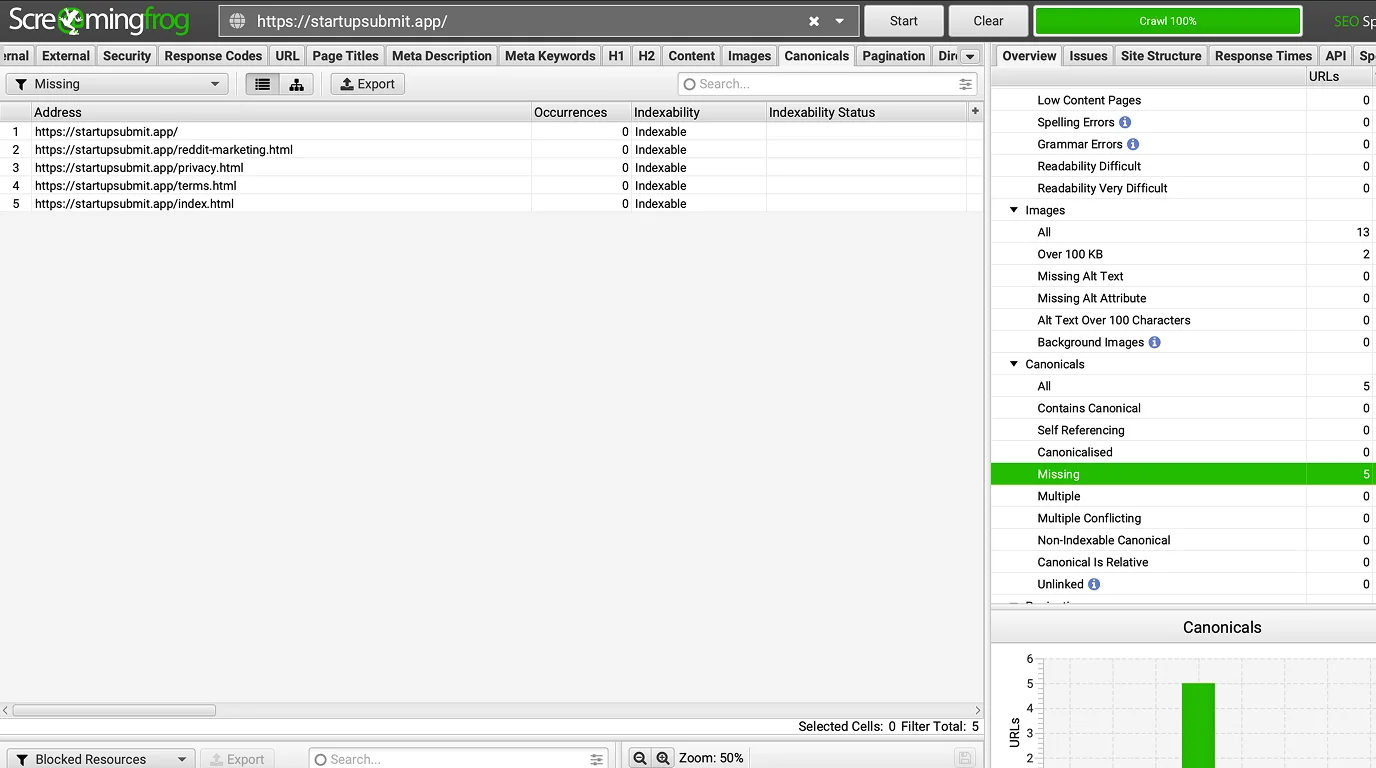Select the highlighted Missing canonical item

(x=1183, y=474)
